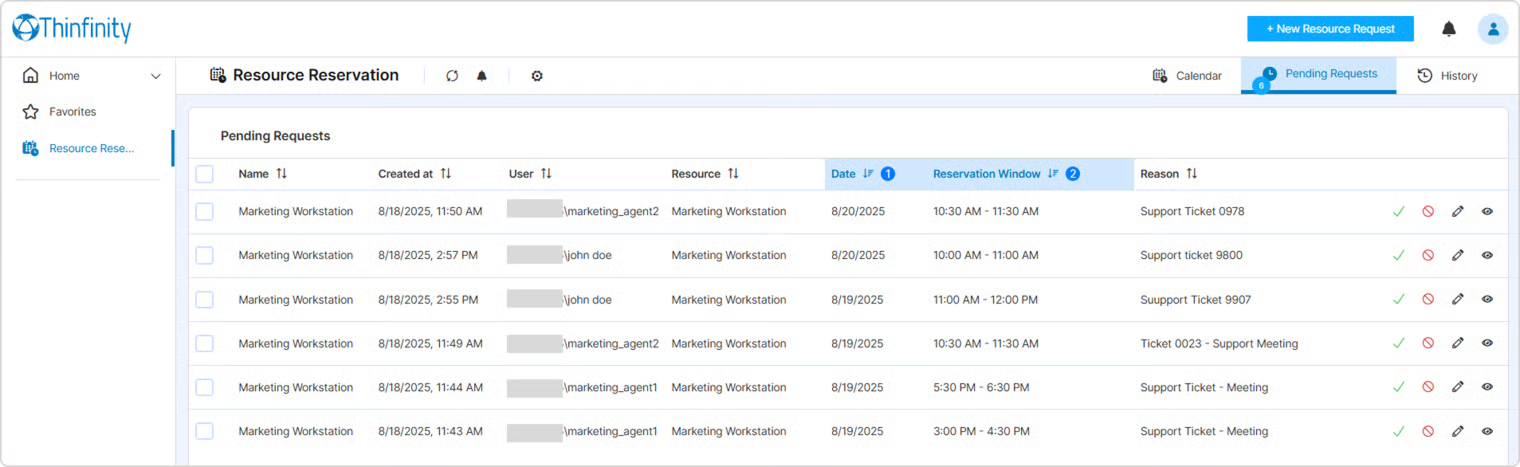Click the Resource Reservation calendar title icon

click(218, 75)
